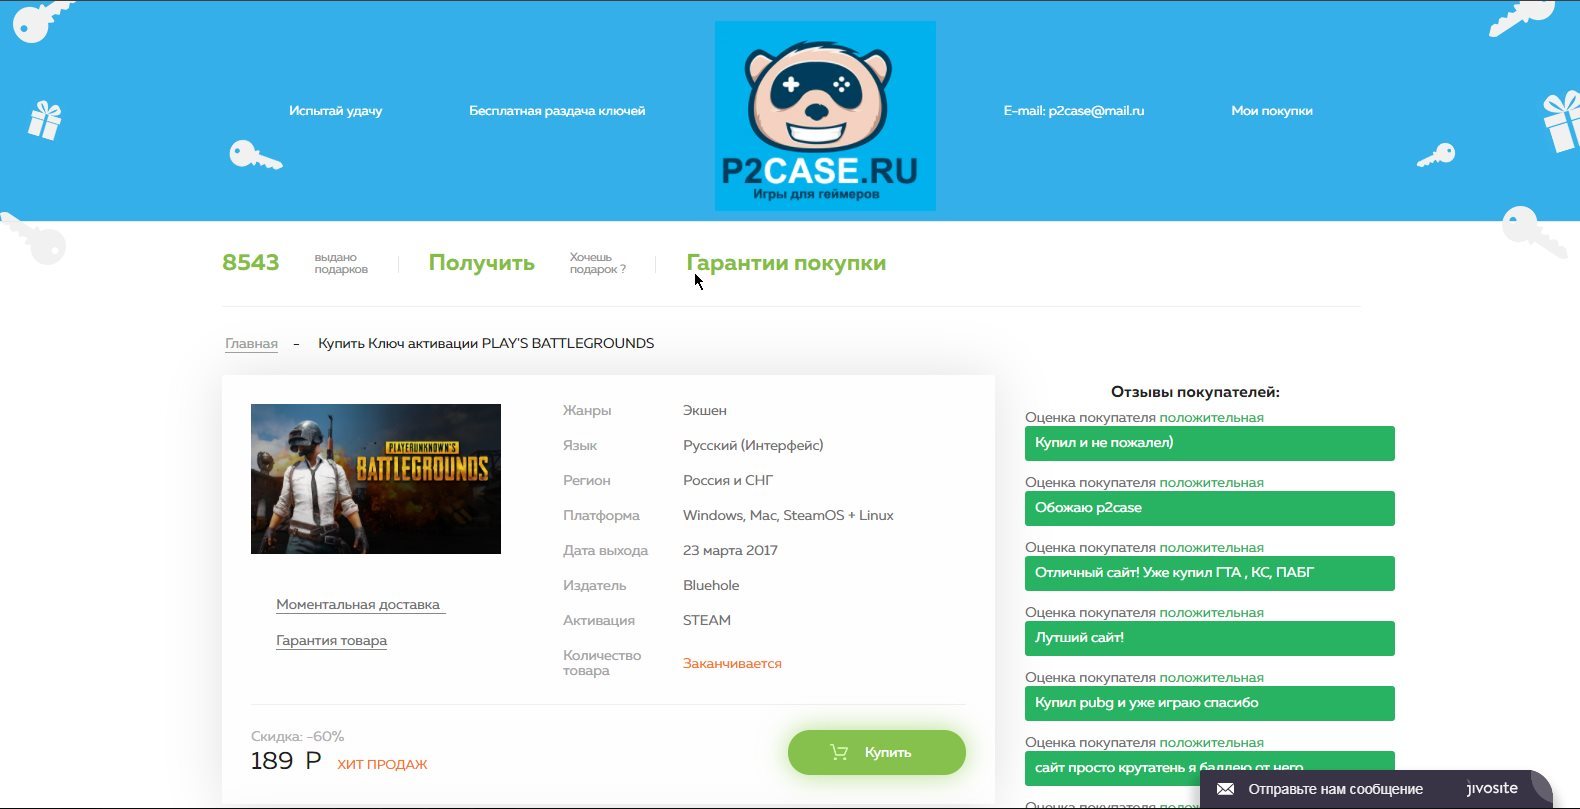Click breadcrumb text Купить Ключ активации PLAY'S BATTLEGROUNDS
1580x809 pixels.
pyautogui.click(x=486, y=344)
